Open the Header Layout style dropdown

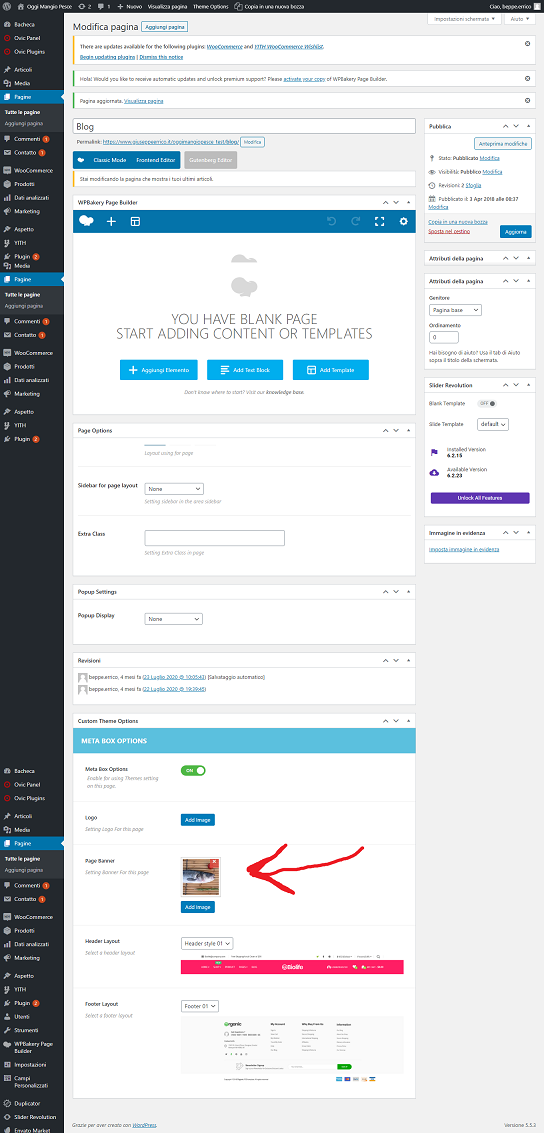coord(207,943)
